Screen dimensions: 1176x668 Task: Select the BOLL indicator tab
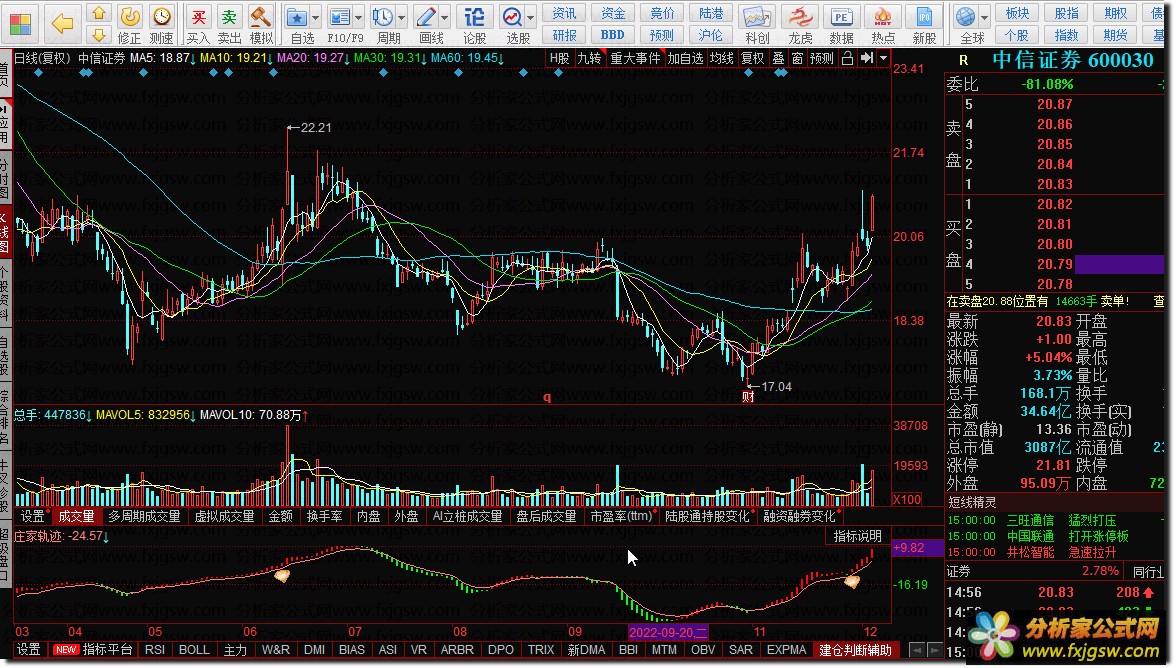pyautogui.click(x=194, y=649)
